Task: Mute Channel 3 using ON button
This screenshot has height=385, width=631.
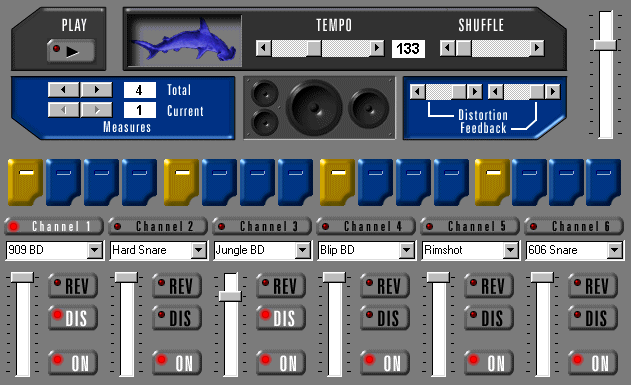Action: click(281, 362)
